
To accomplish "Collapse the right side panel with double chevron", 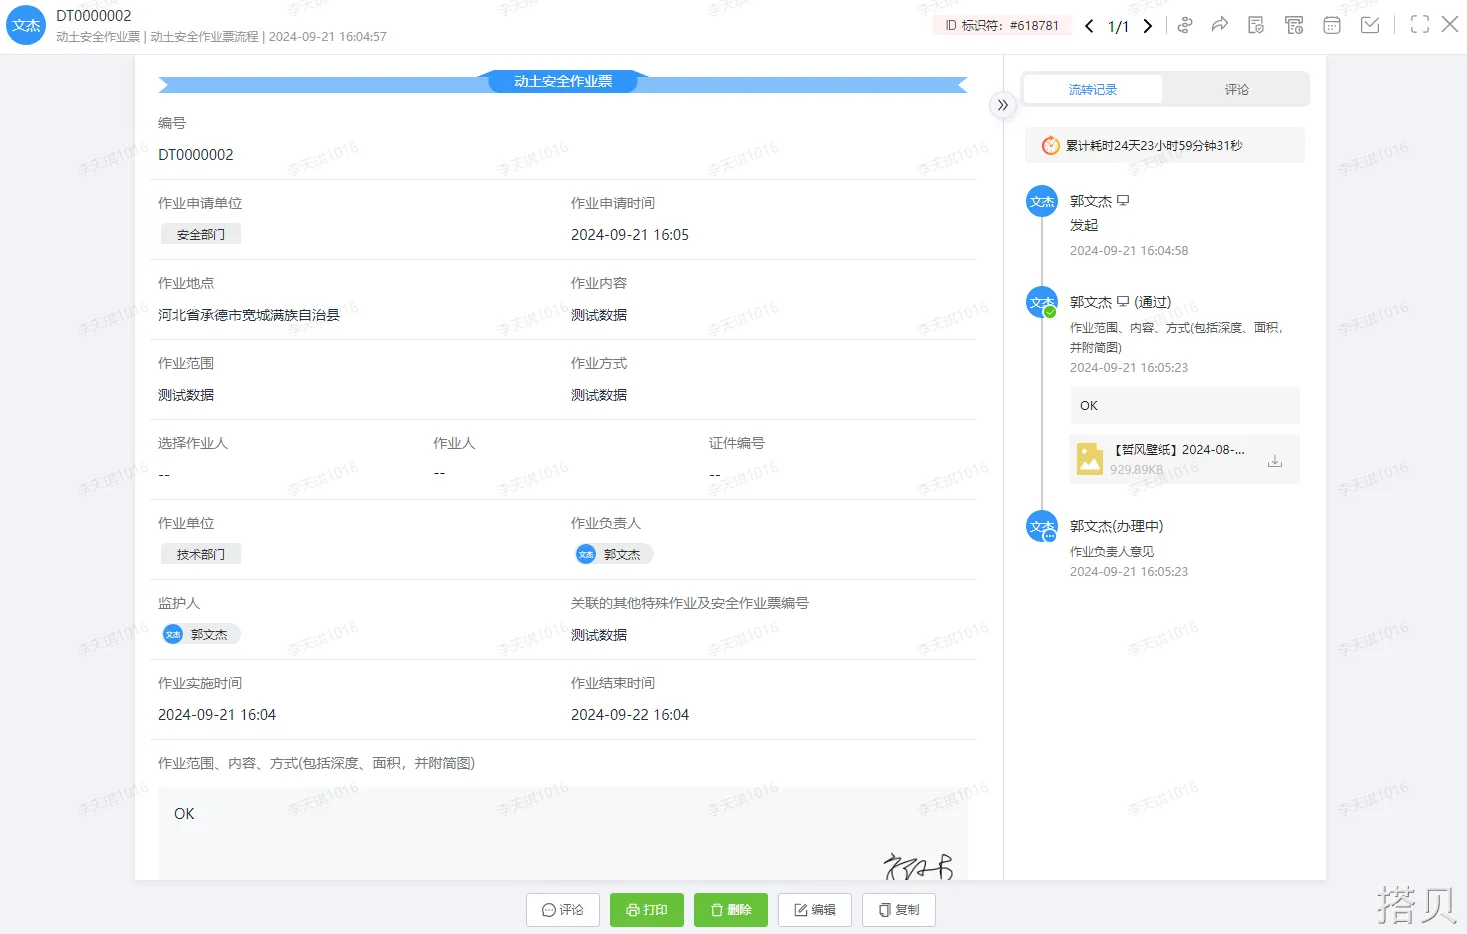I will tap(1002, 105).
